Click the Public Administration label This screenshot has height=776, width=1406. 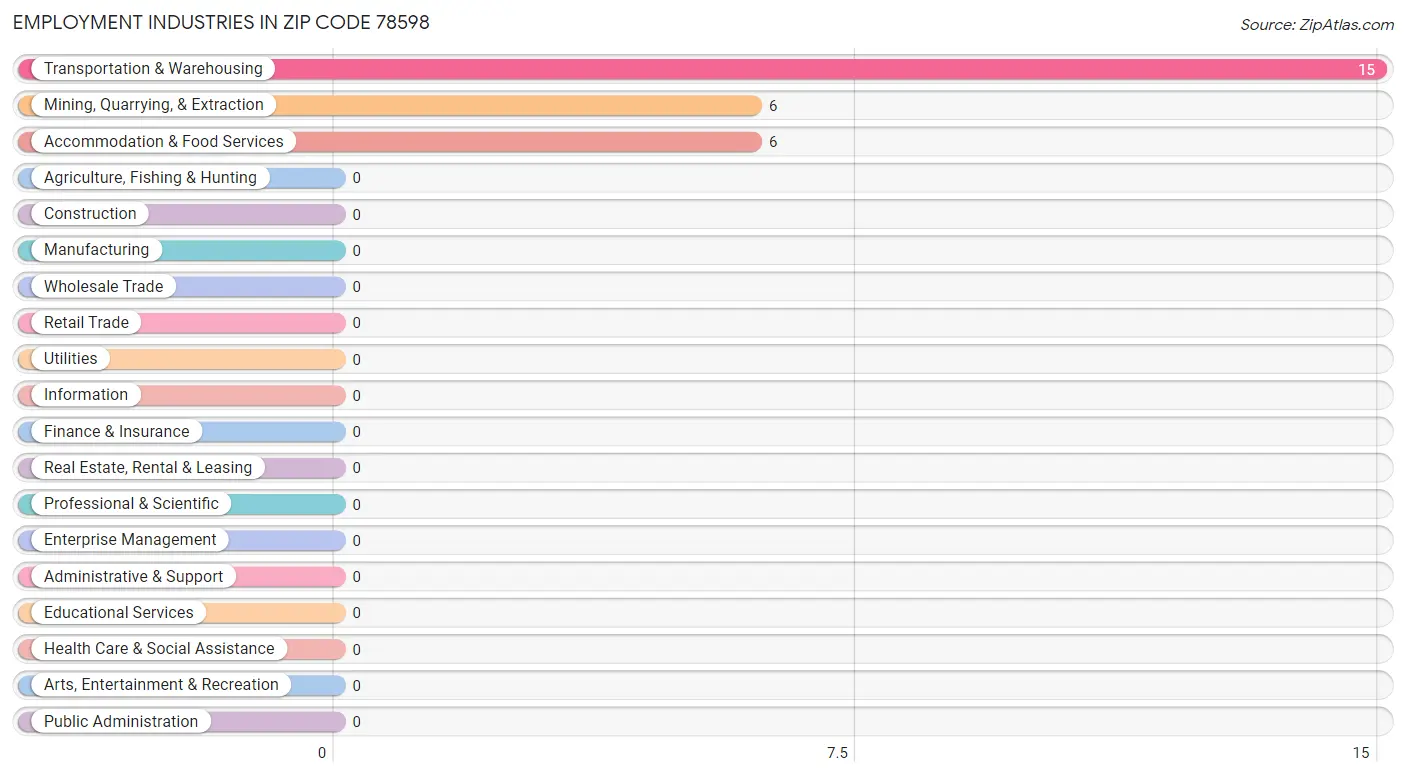[x=121, y=722]
